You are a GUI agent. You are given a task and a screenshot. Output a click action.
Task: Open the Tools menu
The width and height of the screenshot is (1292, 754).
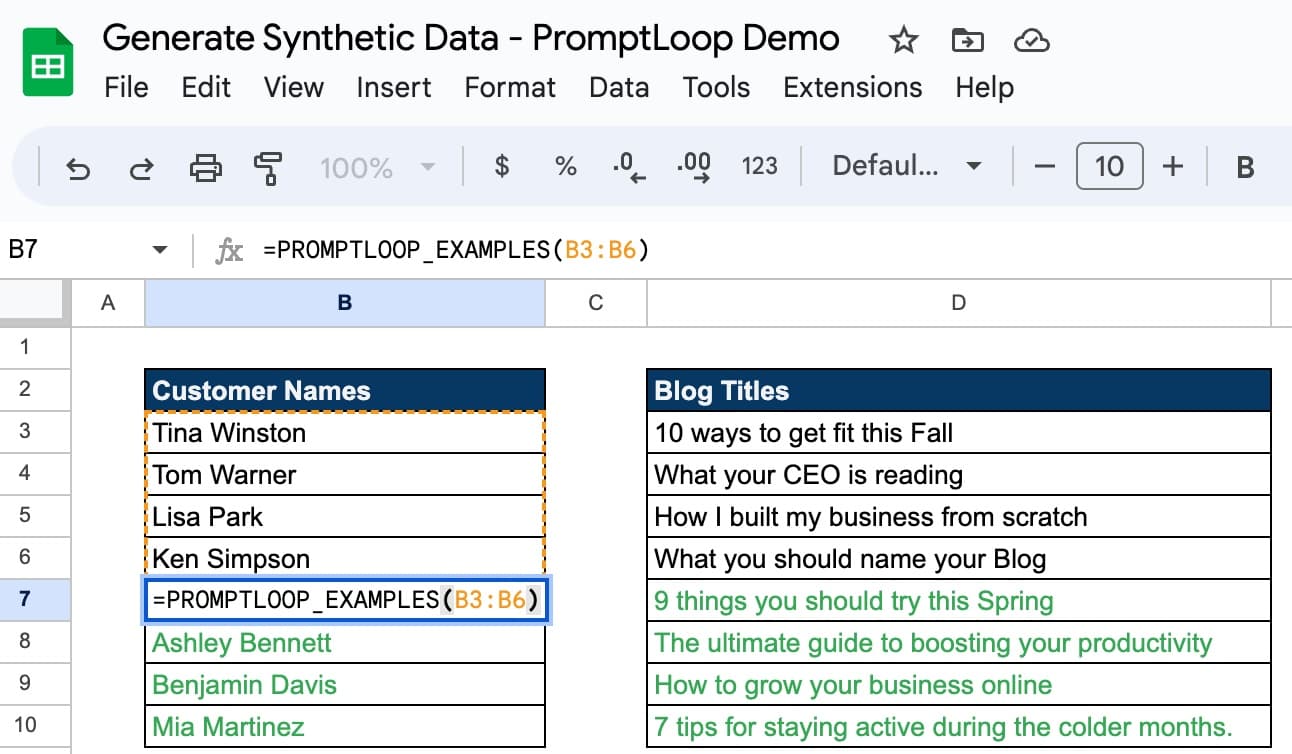point(716,87)
